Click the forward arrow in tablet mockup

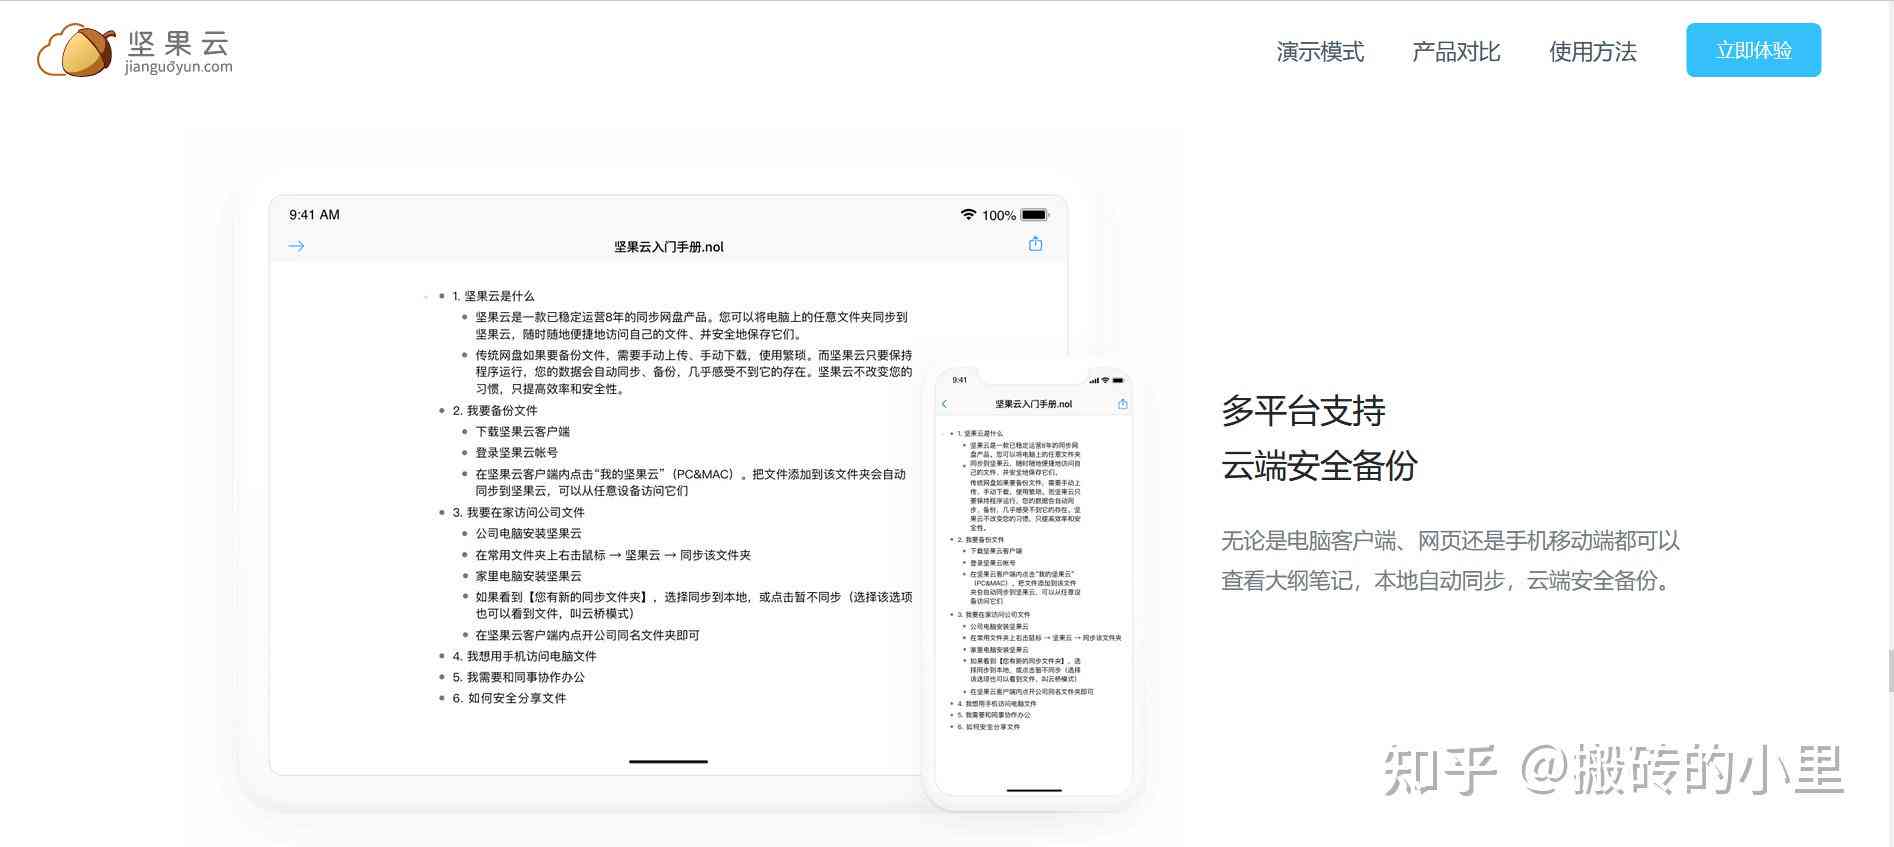click(296, 246)
